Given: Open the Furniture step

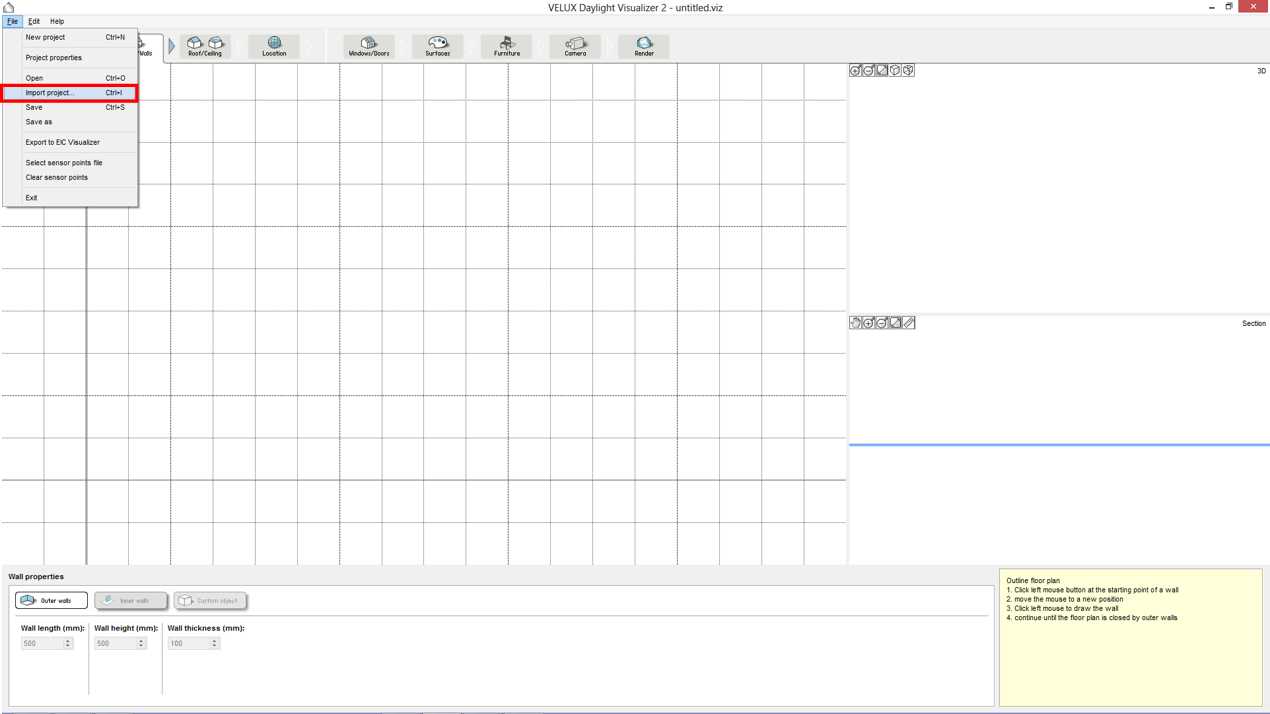Looking at the screenshot, I should (506, 46).
